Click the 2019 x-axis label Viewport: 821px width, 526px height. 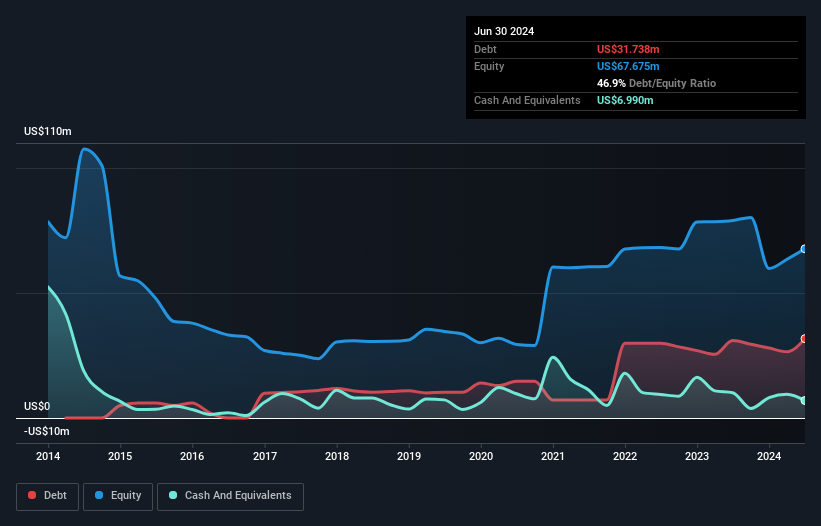[x=409, y=456]
